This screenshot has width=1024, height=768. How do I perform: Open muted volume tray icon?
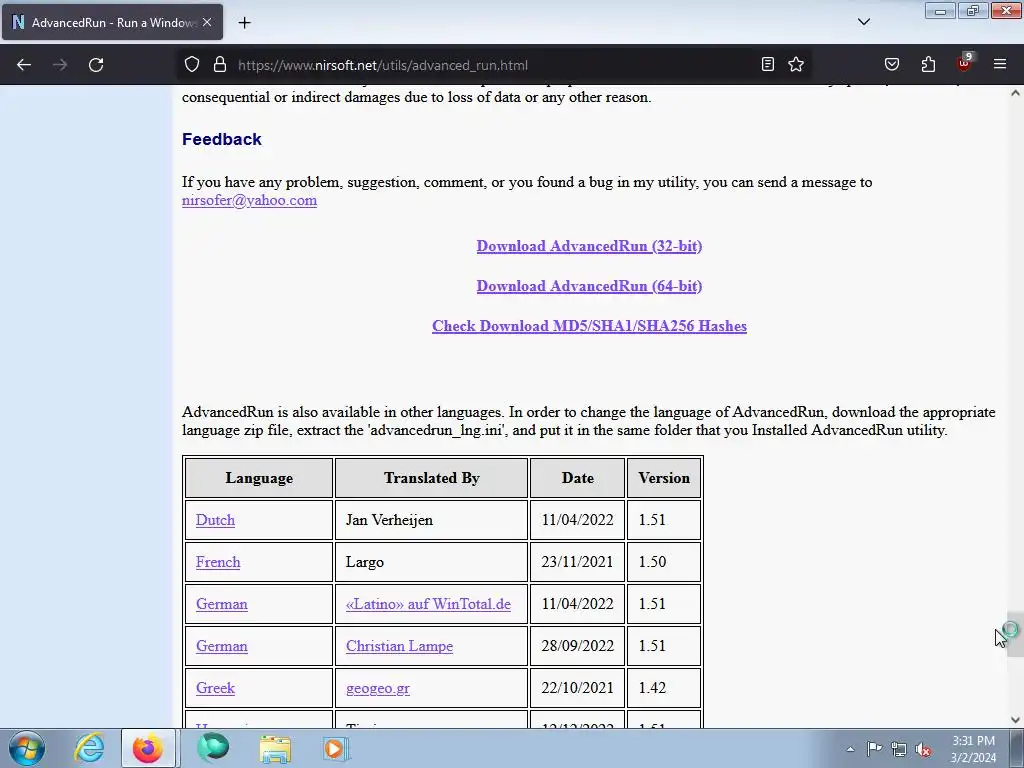[923, 749]
